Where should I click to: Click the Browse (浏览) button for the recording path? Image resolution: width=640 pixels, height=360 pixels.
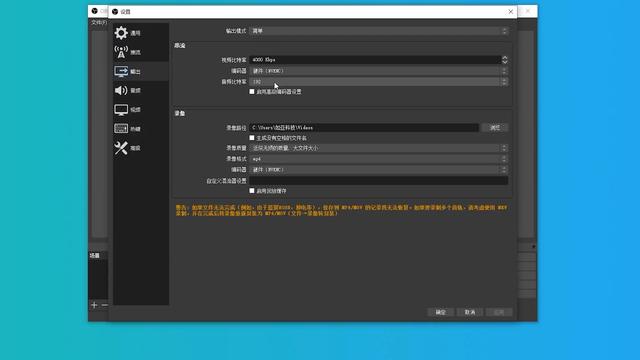[x=495, y=128]
